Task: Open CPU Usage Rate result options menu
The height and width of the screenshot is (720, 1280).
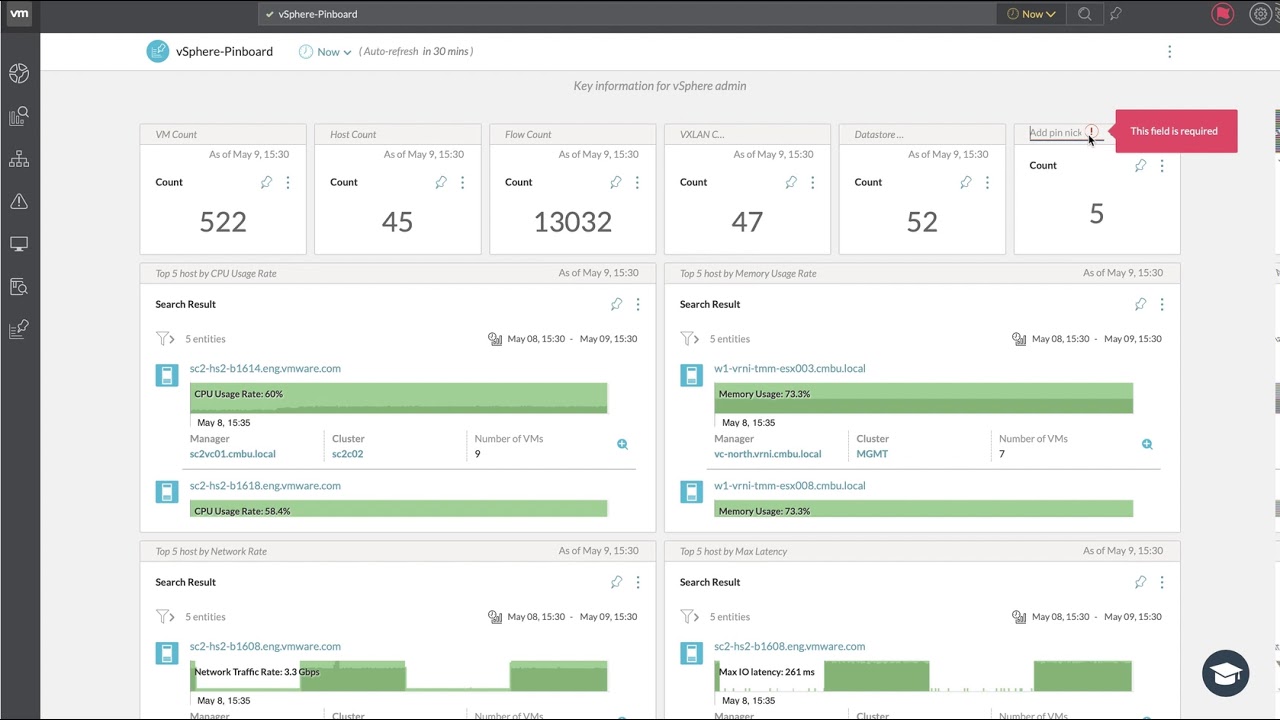Action: coord(638,304)
